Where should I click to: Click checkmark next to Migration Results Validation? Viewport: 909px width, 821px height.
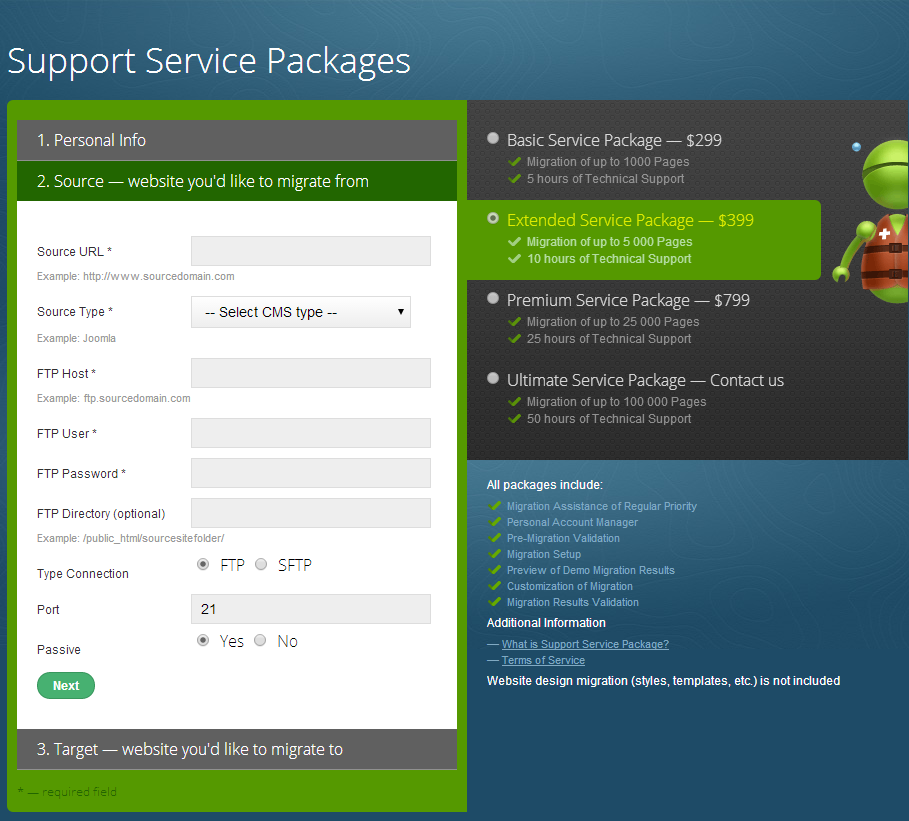495,602
